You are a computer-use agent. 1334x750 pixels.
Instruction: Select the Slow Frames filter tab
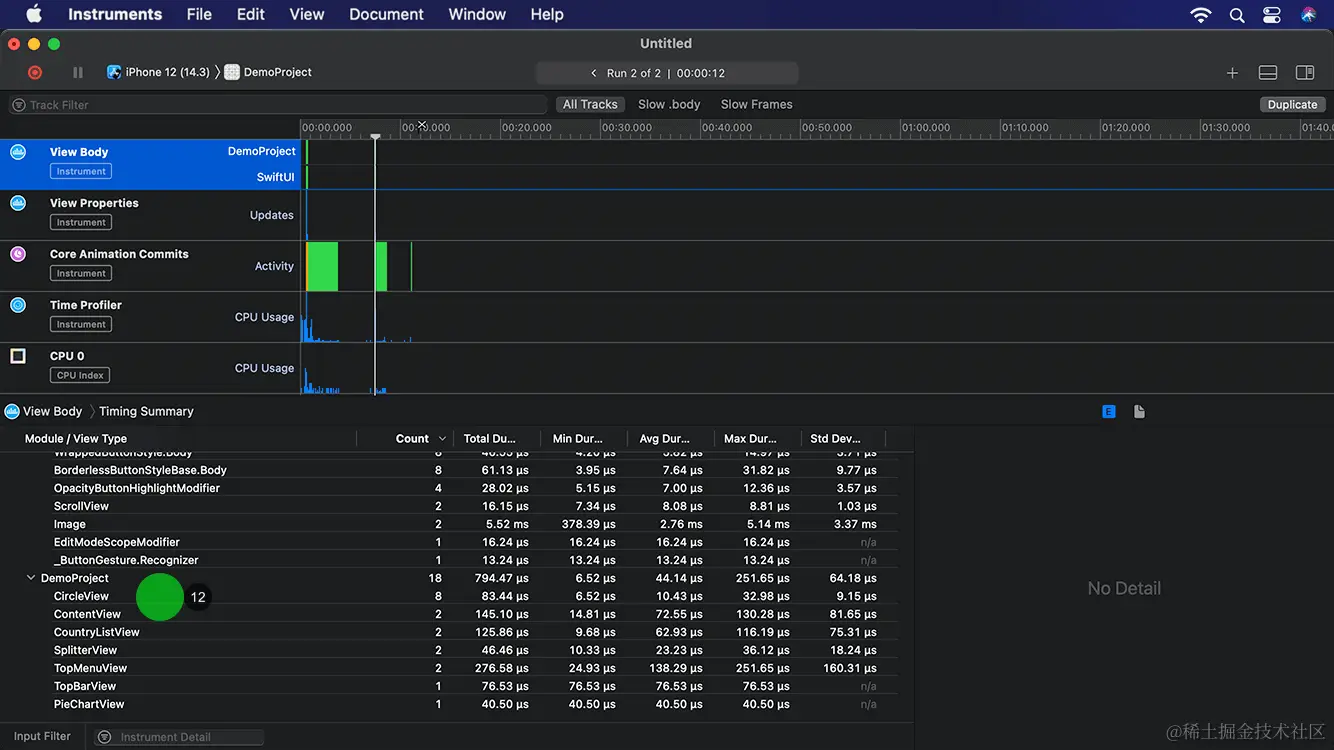coord(756,104)
